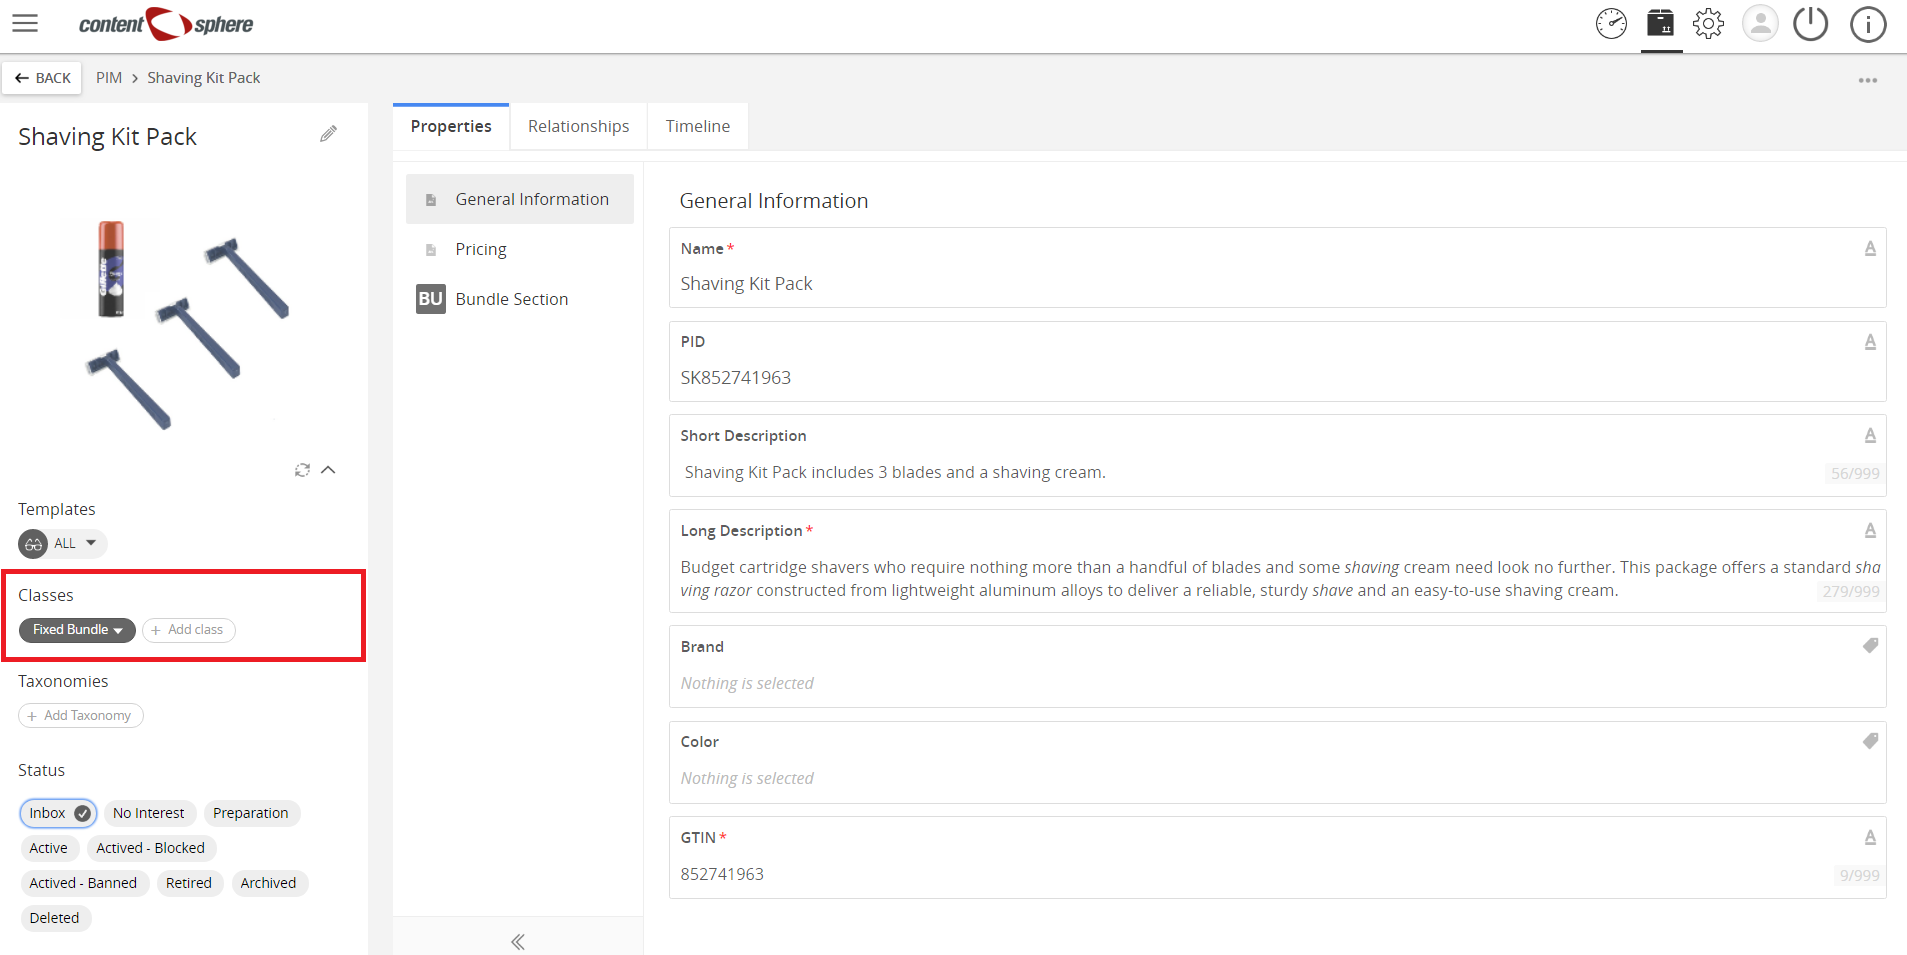Click the PIM breadcrumb link
1907x955 pixels.
pyautogui.click(x=109, y=78)
